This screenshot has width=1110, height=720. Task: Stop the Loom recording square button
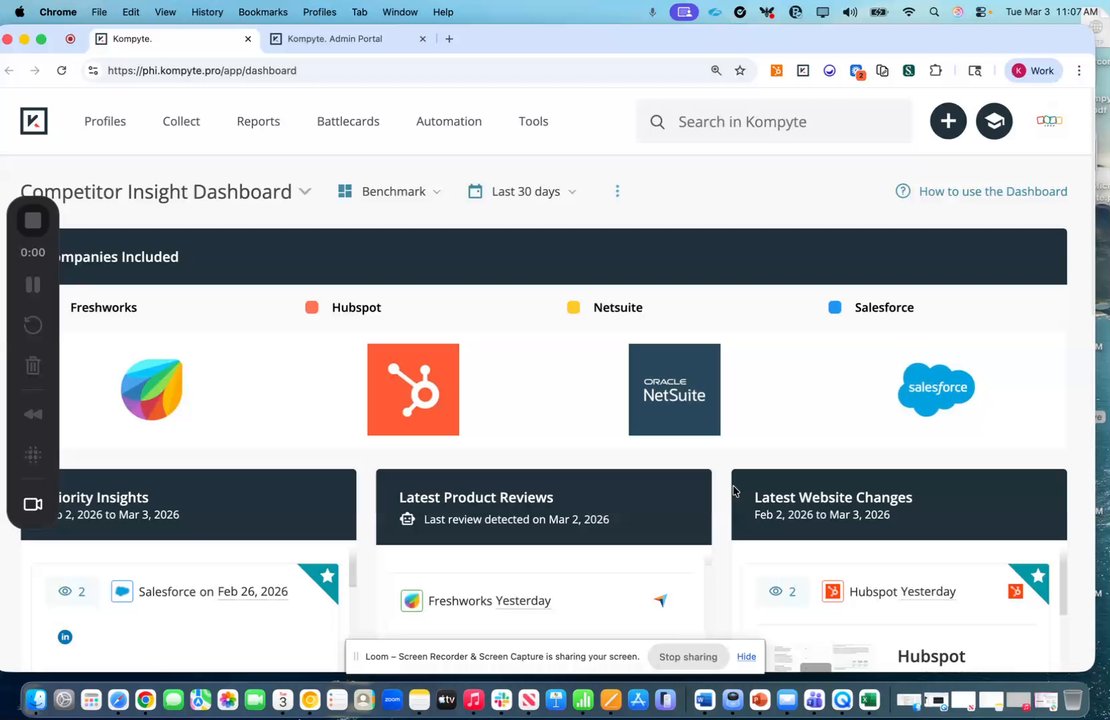[x=33, y=221]
